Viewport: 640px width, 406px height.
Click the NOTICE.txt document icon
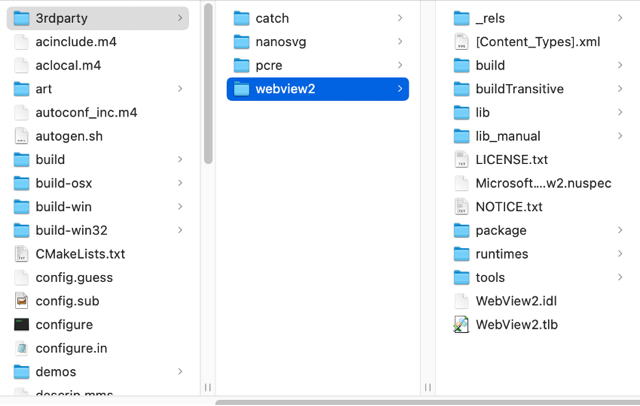(461, 206)
